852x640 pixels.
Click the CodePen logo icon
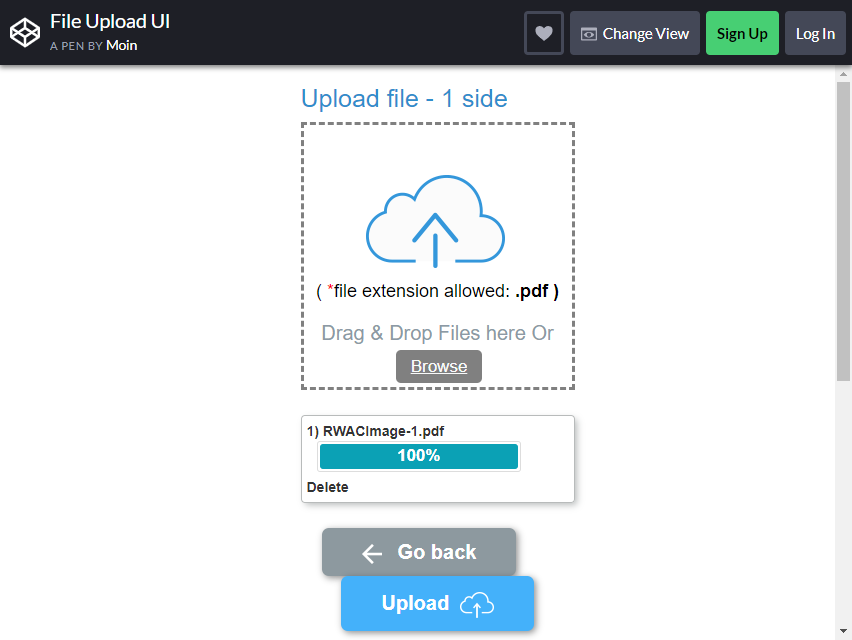coord(25,33)
